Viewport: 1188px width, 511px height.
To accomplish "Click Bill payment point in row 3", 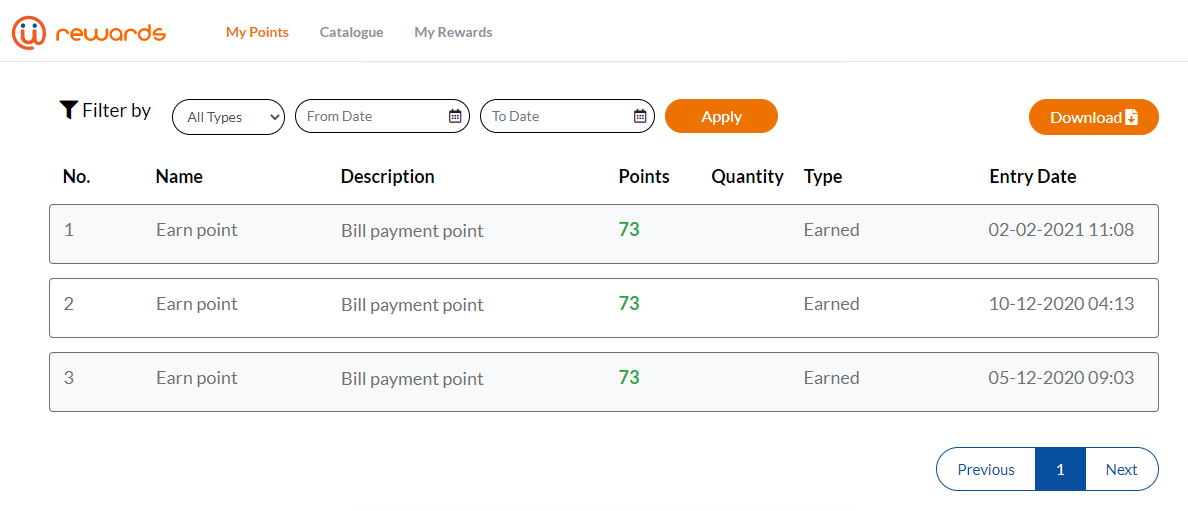I will (412, 378).
